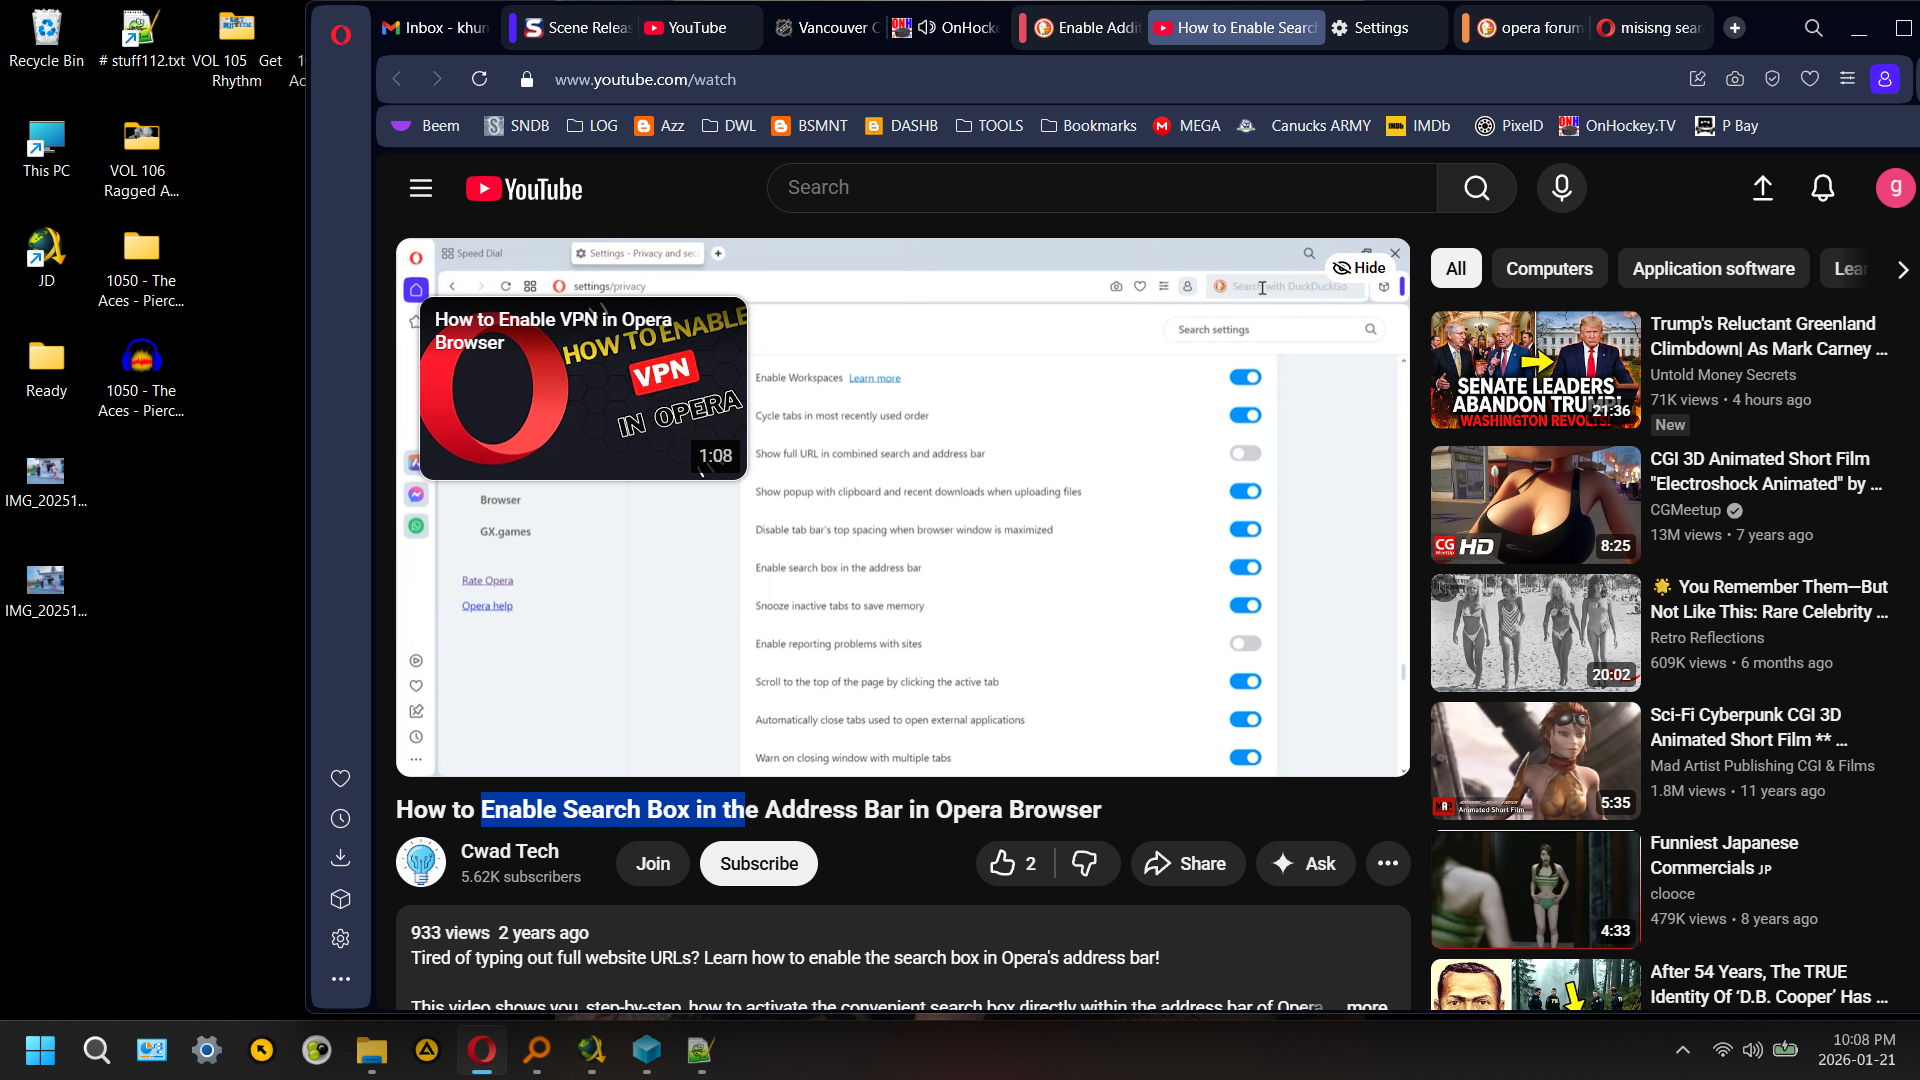
Task: Expand description with more link
Action: tap(1366, 1004)
